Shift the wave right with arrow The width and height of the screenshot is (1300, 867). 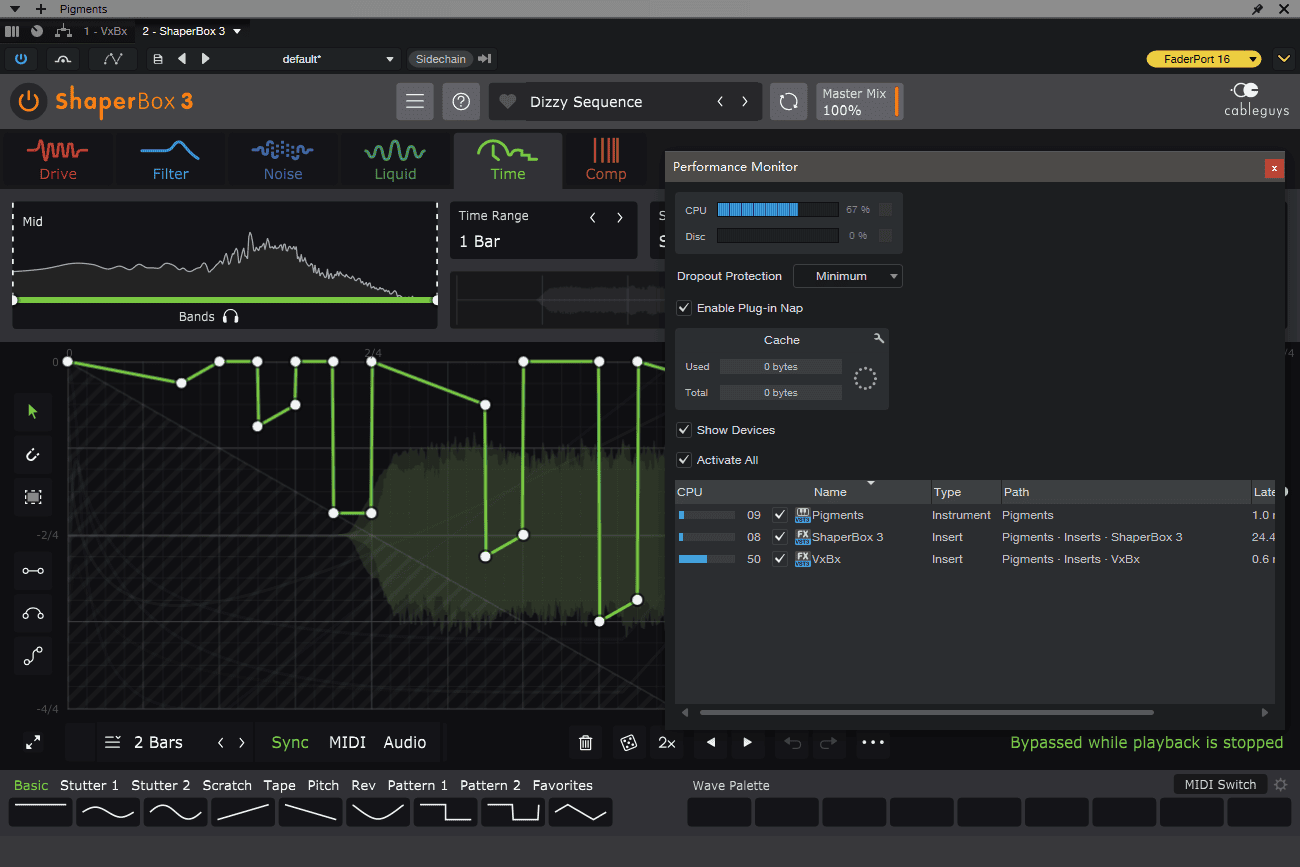point(748,742)
